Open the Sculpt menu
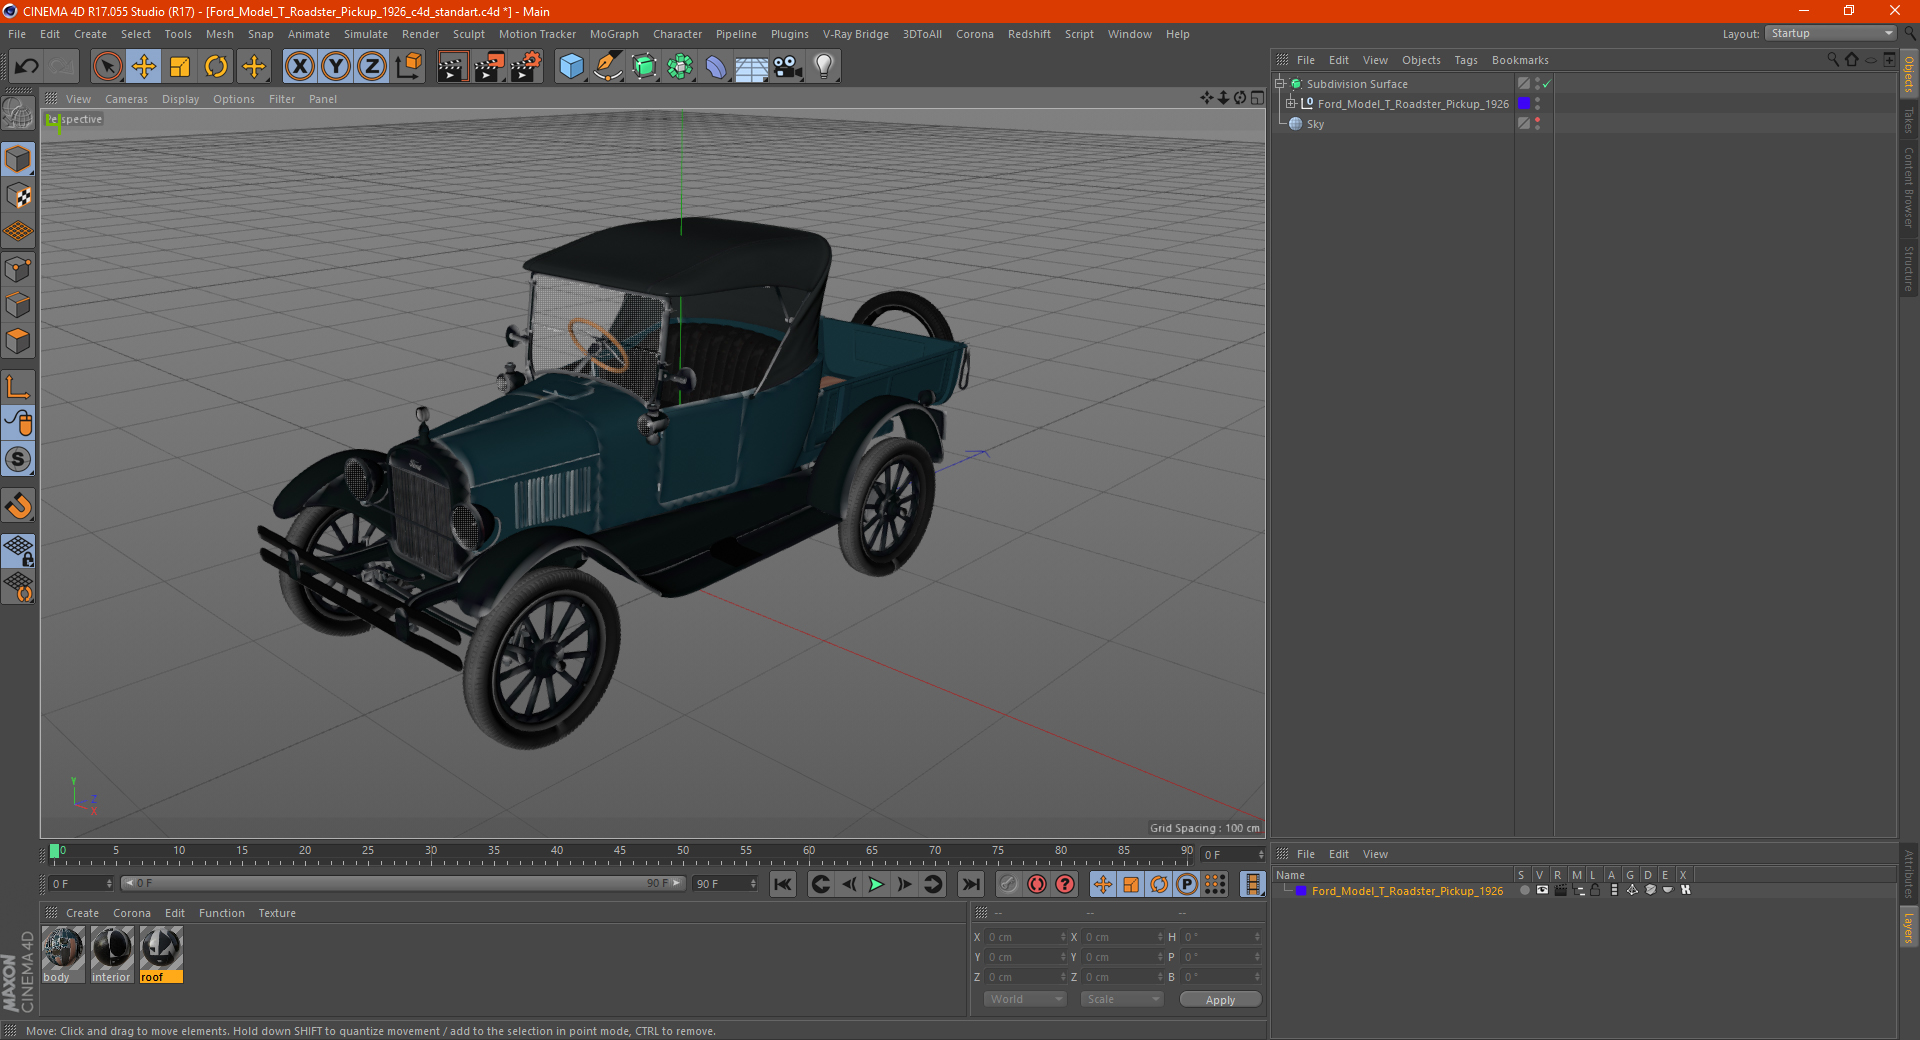 (x=468, y=34)
